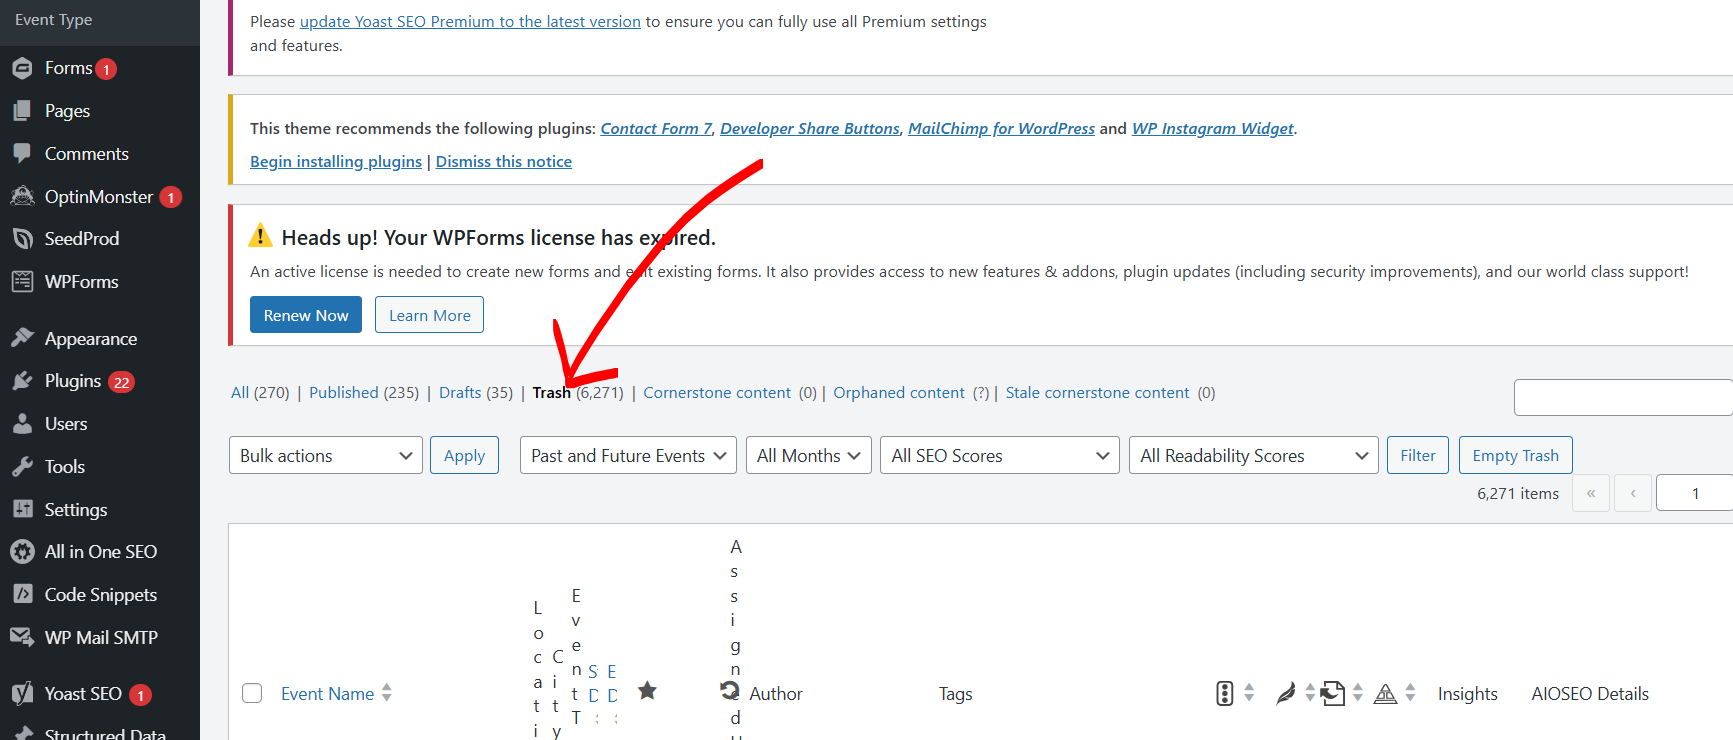
Task: Click the OptinMonster sidebar icon
Action: pyautogui.click(x=22, y=196)
